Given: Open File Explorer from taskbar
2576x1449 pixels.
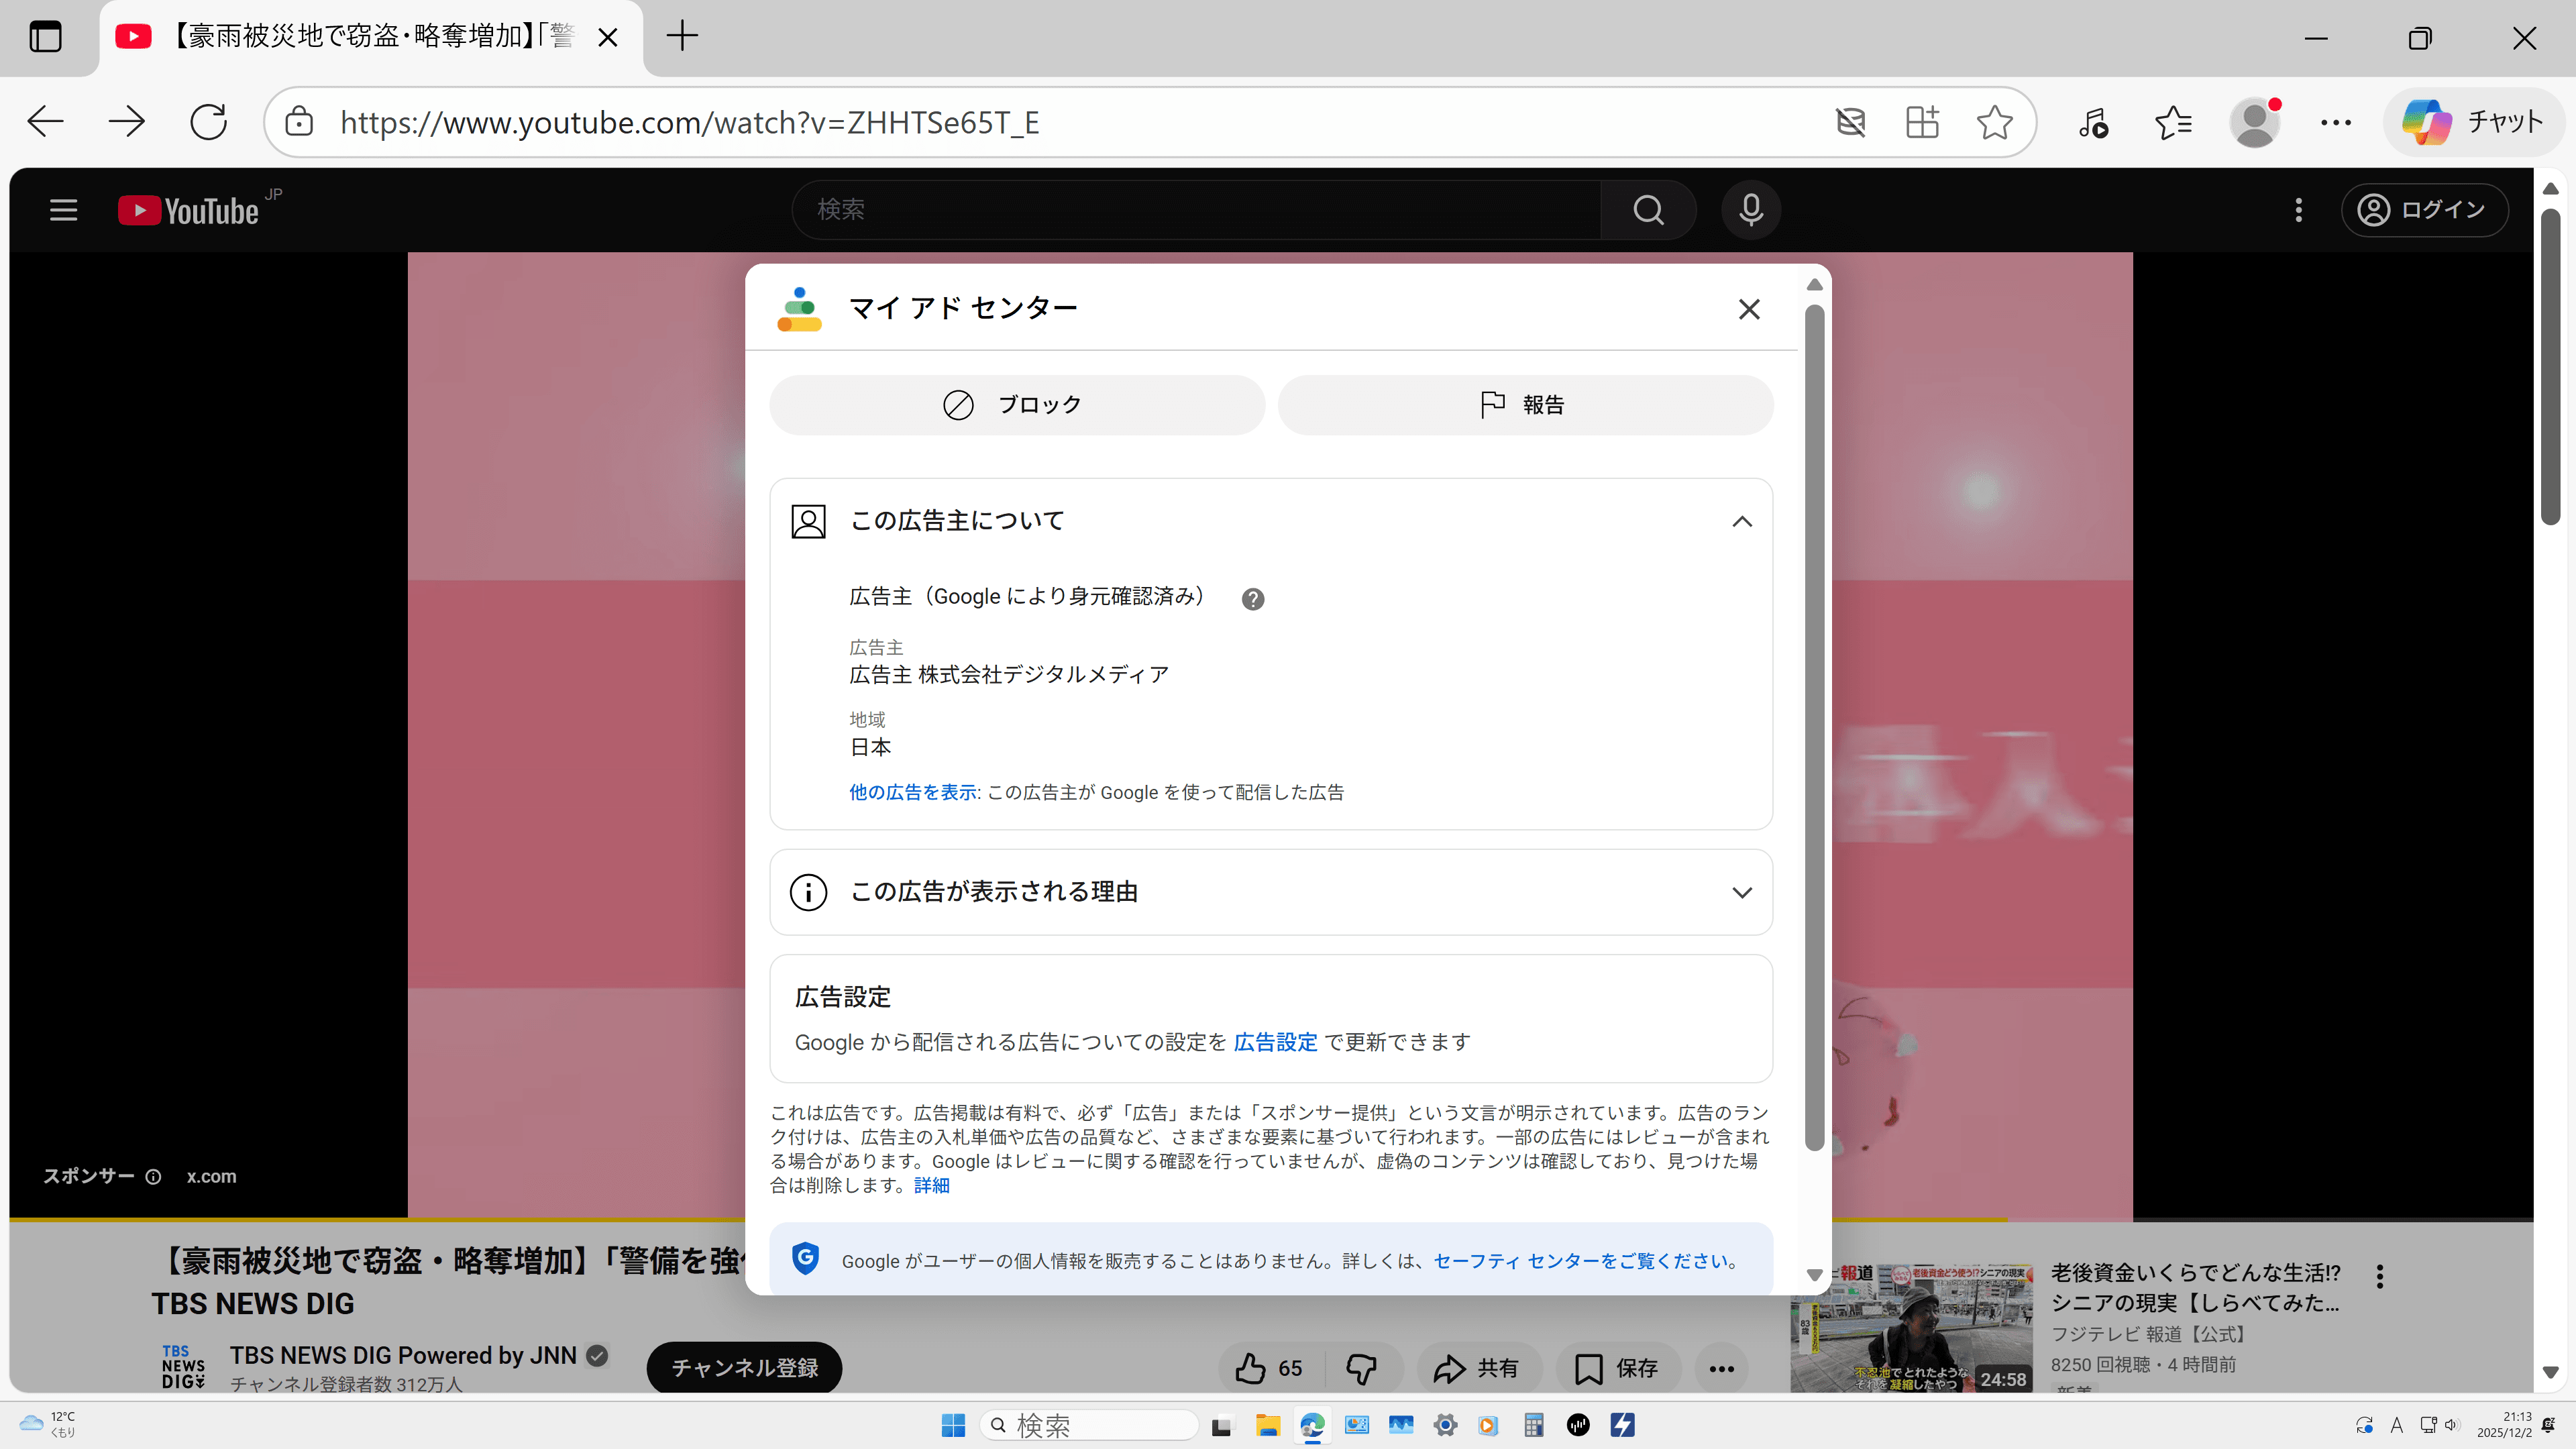Looking at the screenshot, I should click(1267, 1425).
